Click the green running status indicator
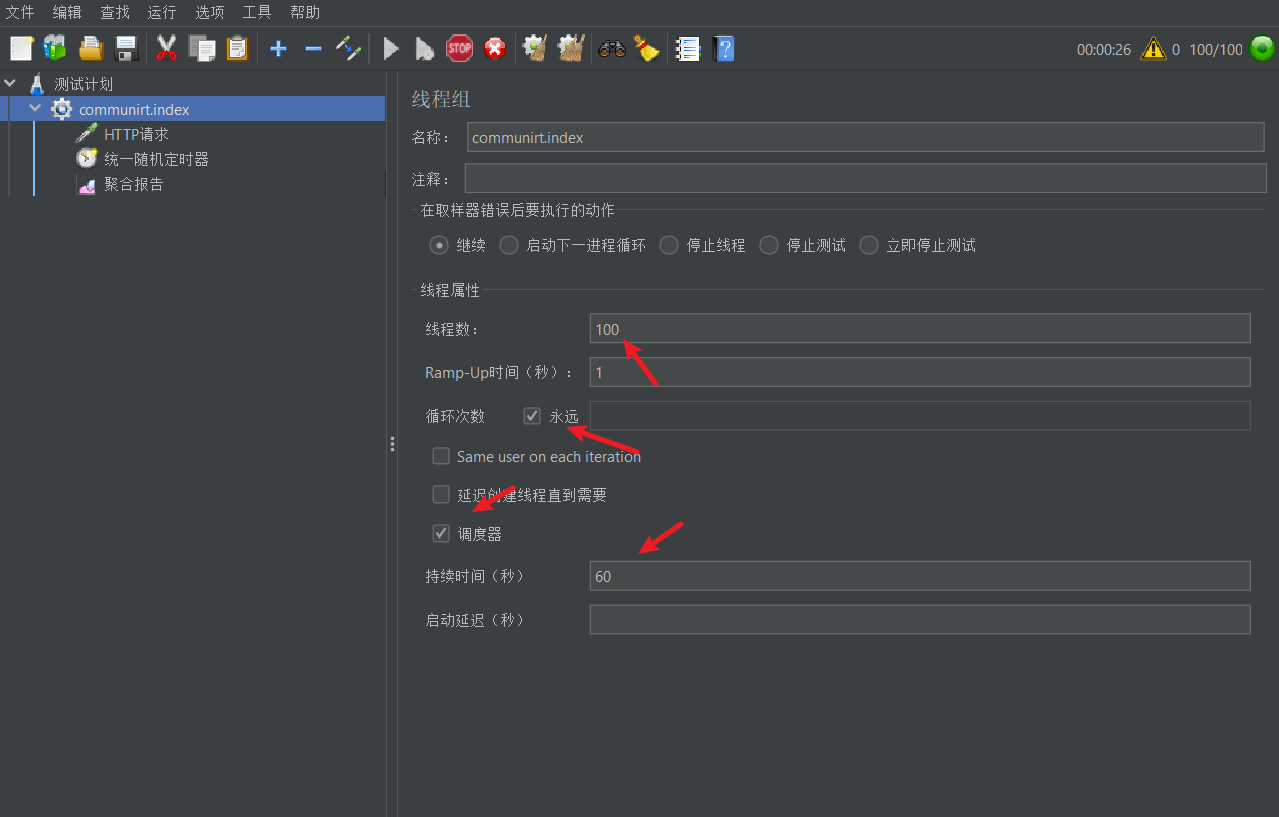Image resolution: width=1279 pixels, height=817 pixels. click(1262, 48)
